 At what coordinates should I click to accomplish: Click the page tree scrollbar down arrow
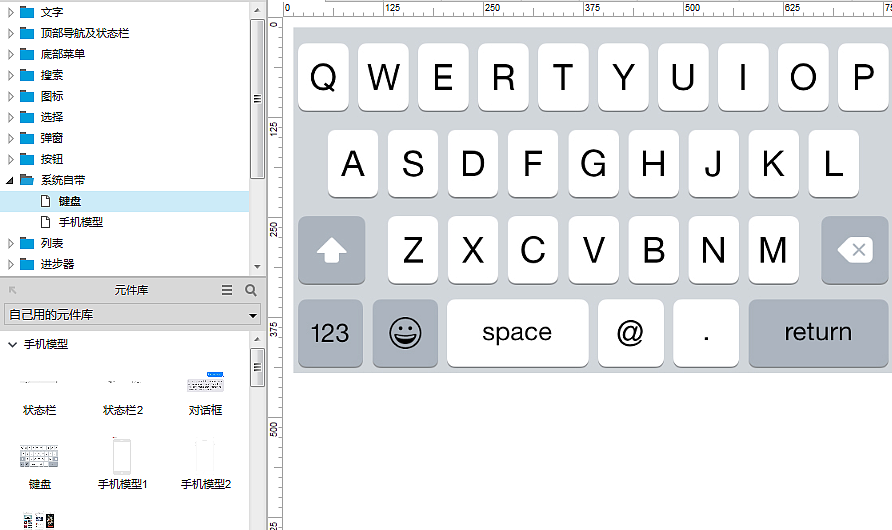(257, 267)
